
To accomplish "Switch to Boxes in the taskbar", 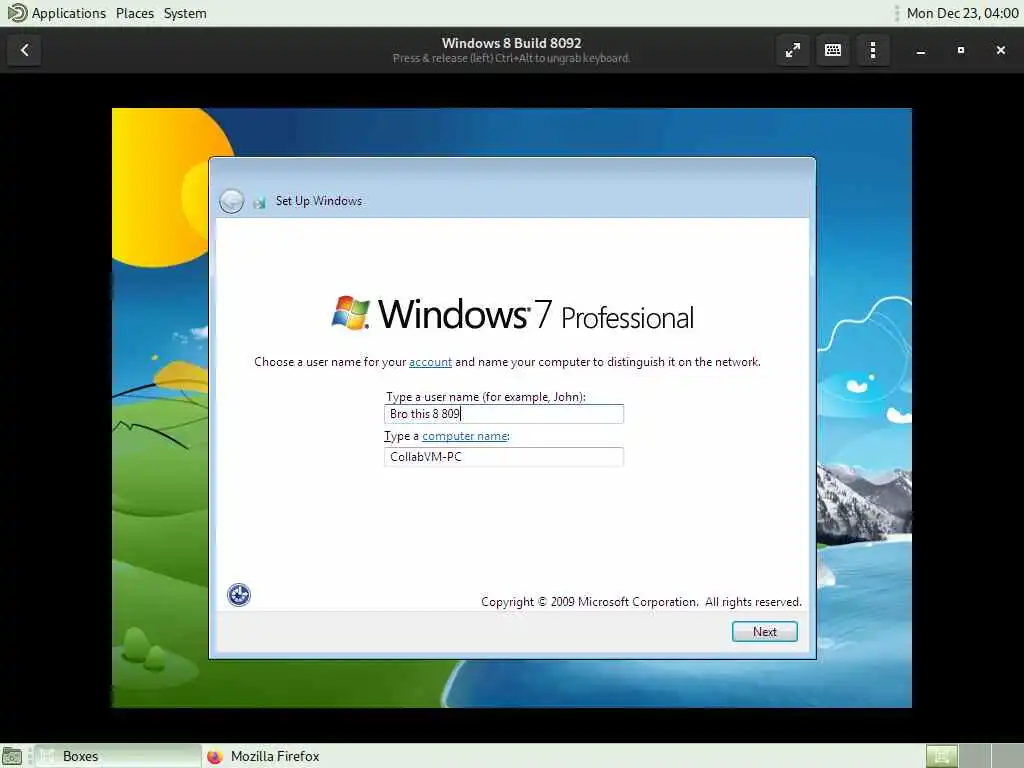I will tap(118, 756).
